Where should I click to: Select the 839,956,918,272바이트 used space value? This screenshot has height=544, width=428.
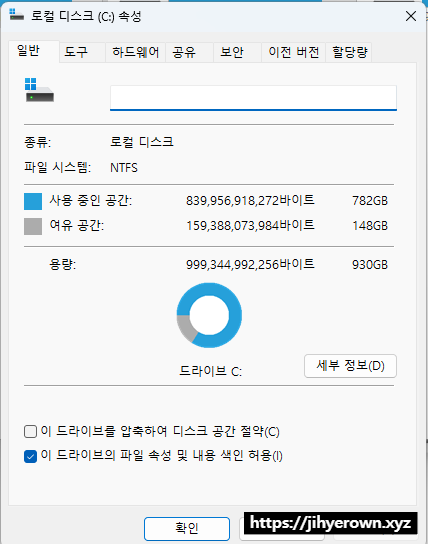point(250,200)
